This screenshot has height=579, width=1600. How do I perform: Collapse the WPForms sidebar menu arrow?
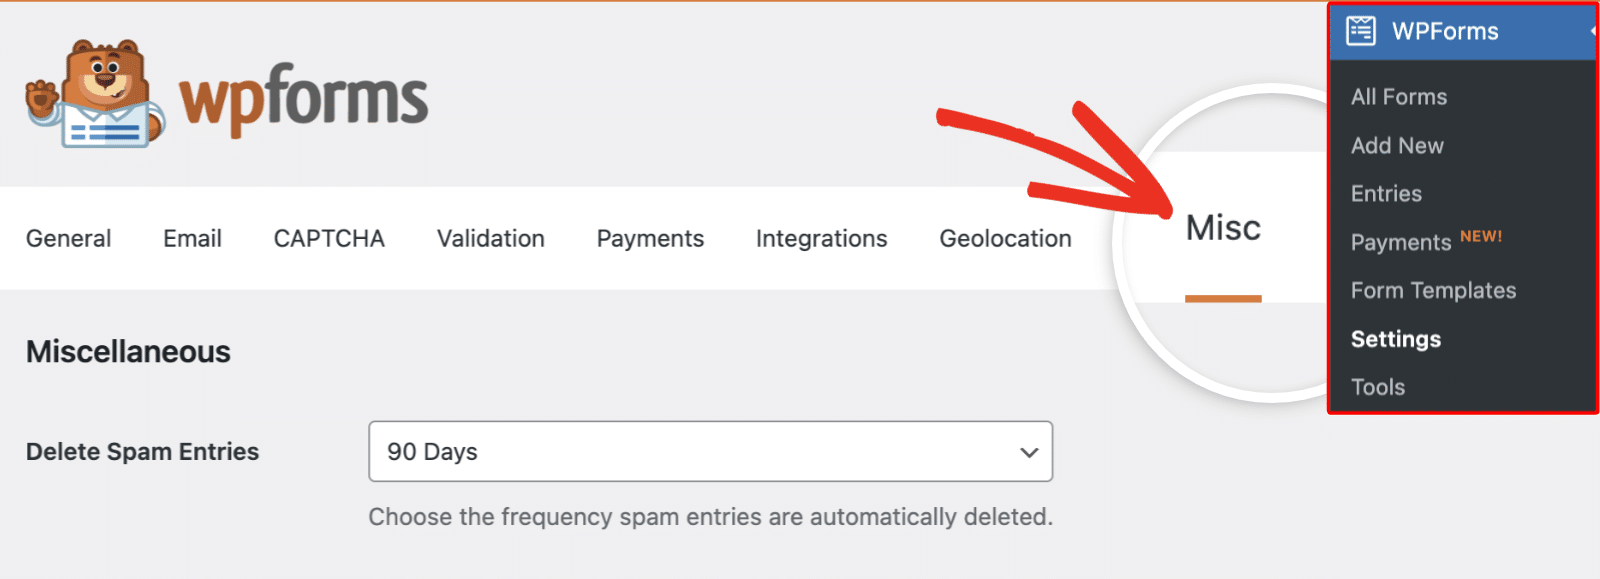click(1592, 31)
